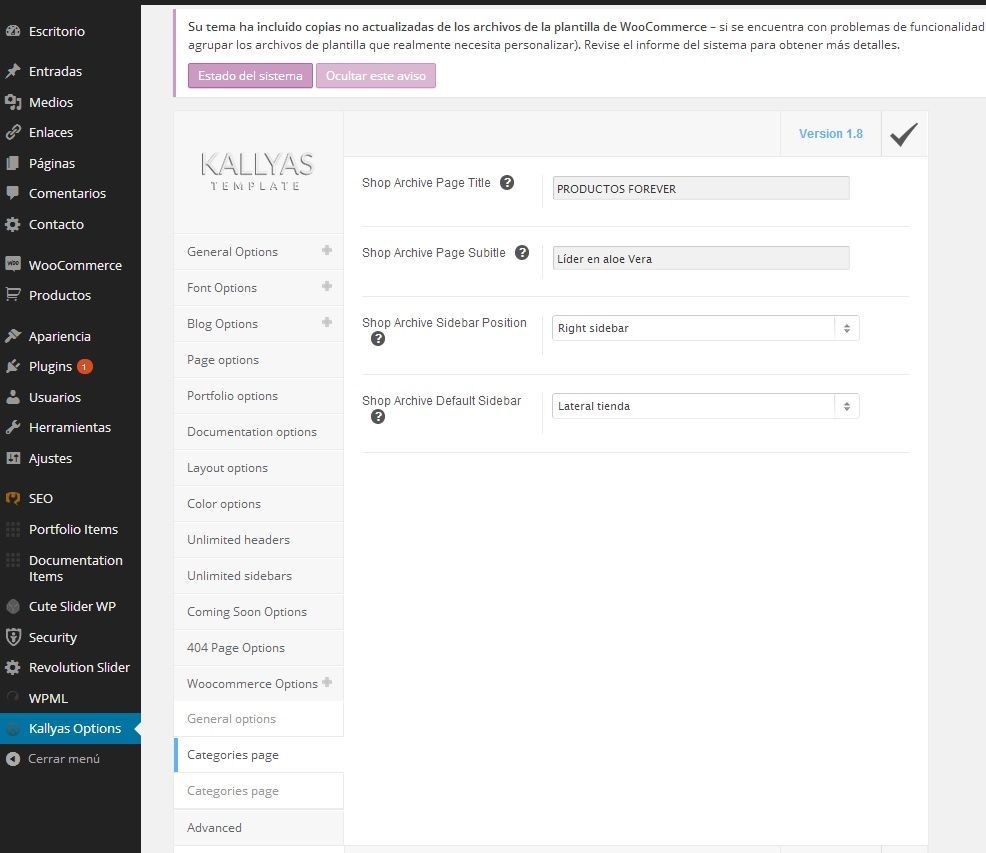Open Shop Archive Sidebar Position dropdown
Screen dimensions: 986x853
tap(706, 328)
